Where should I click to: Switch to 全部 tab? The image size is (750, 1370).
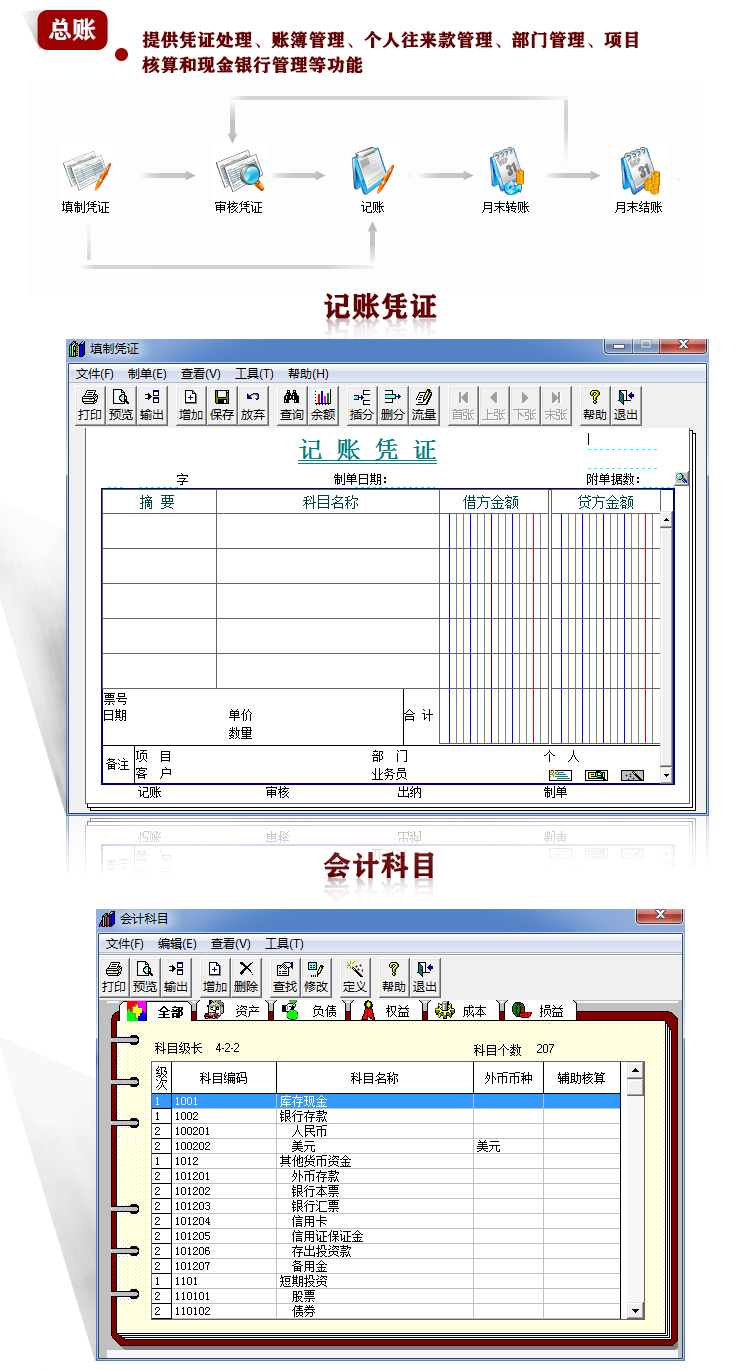coord(157,1010)
